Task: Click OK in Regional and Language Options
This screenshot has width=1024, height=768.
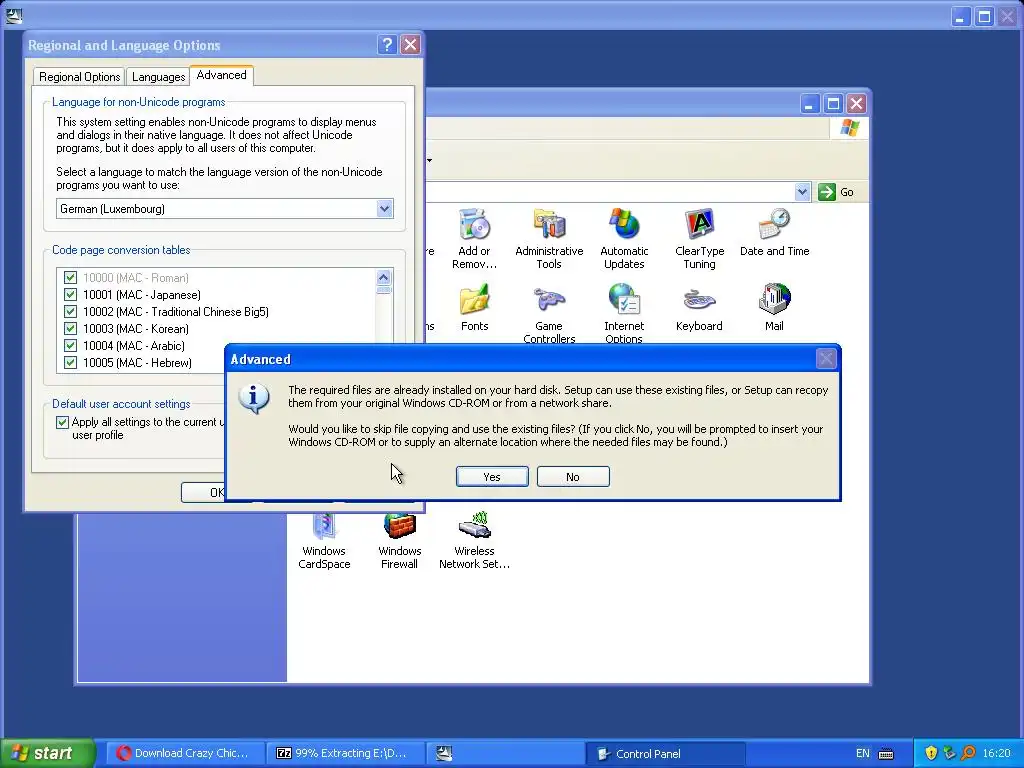Action: (x=204, y=492)
